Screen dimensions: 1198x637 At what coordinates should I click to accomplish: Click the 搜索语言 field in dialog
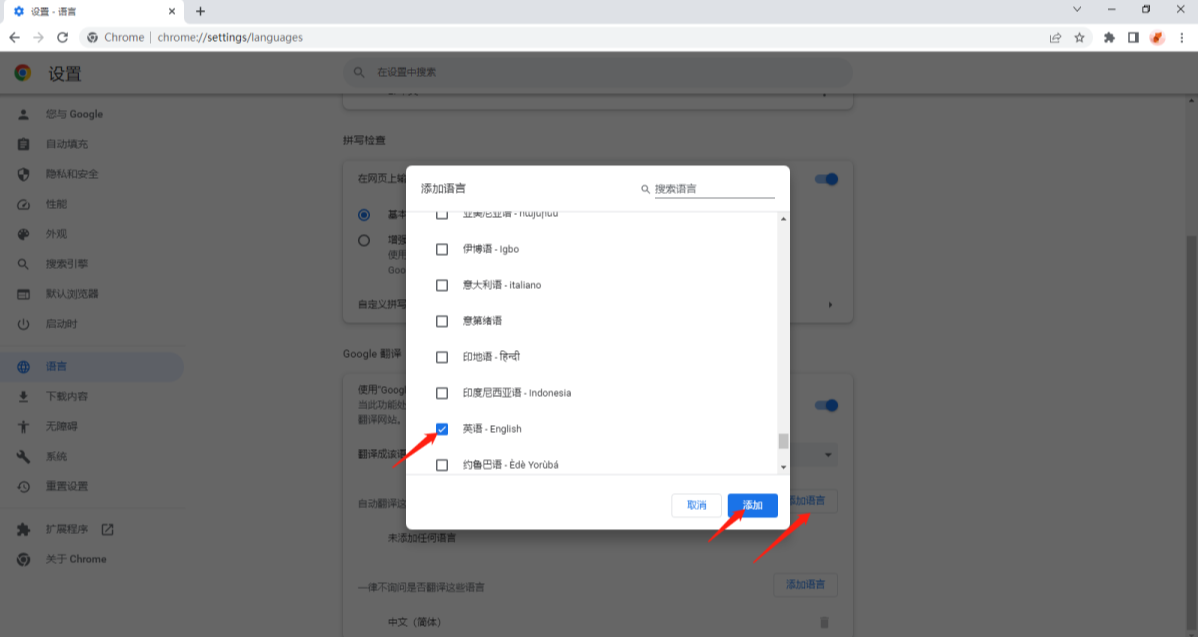tap(714, 189)
